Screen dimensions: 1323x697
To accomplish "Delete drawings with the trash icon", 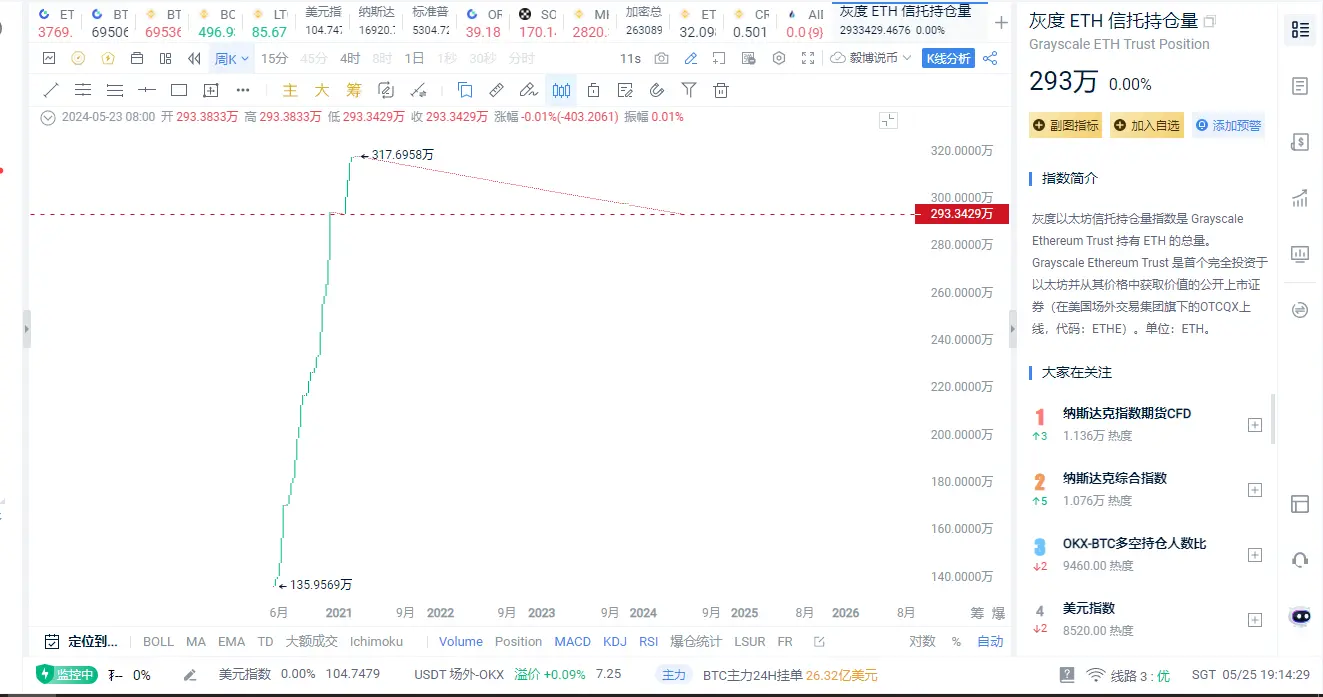I will 721,90.
